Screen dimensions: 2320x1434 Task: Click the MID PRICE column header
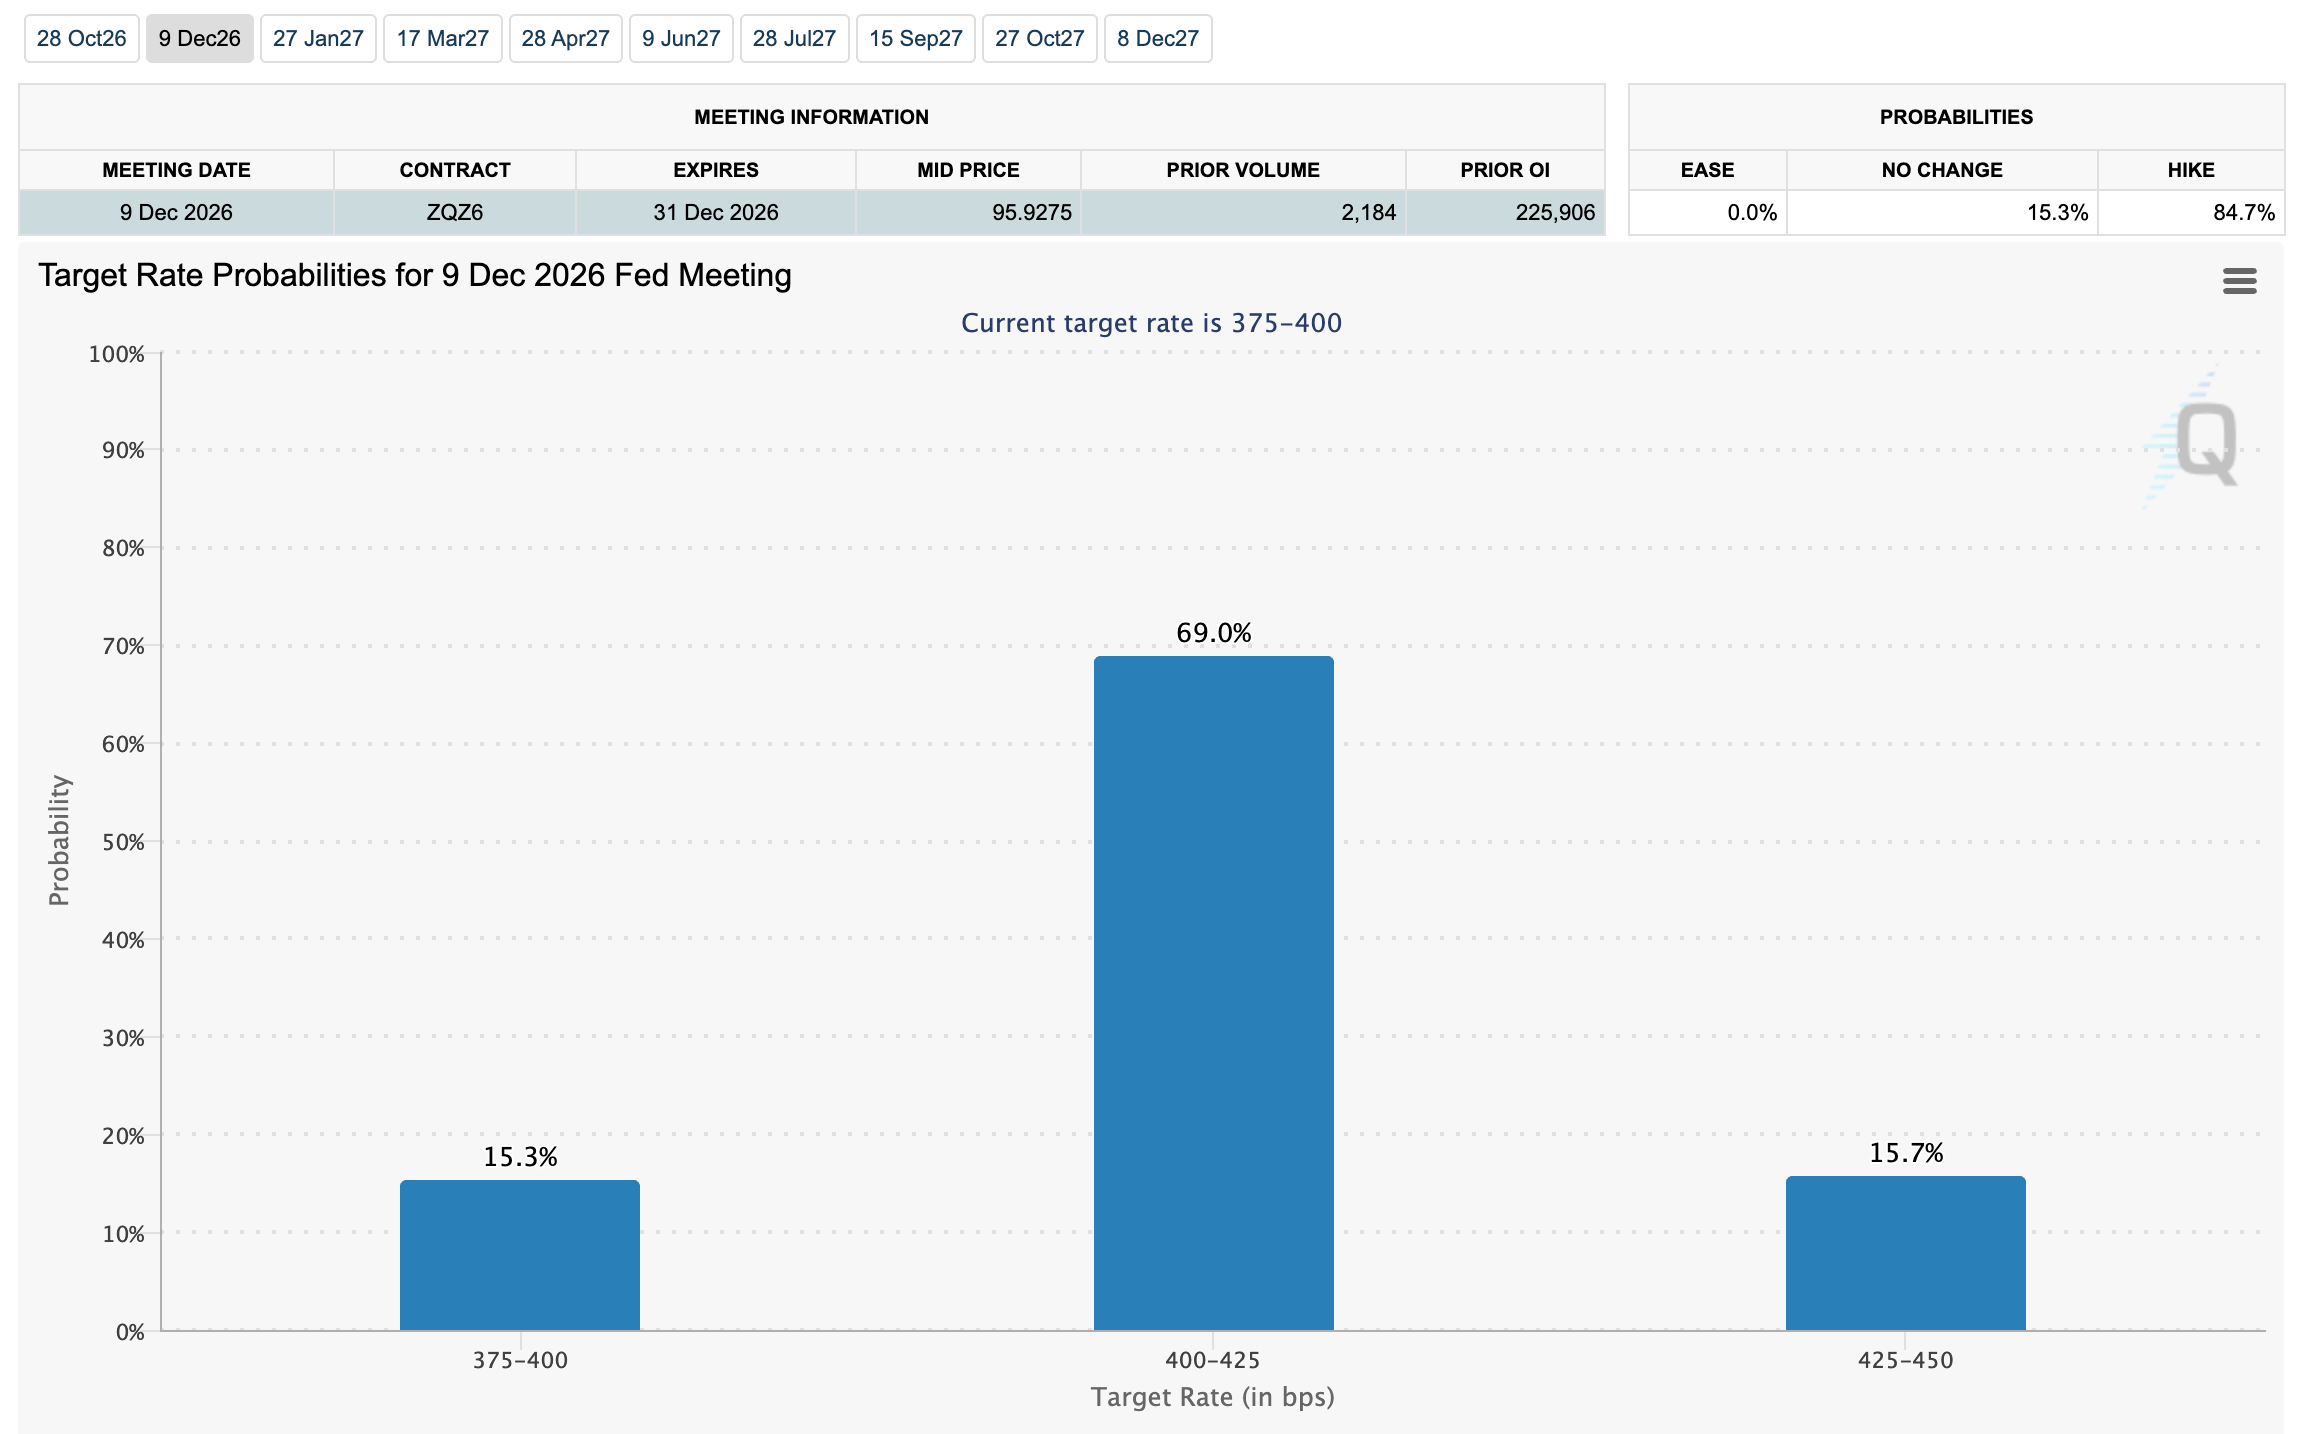[968, 170]
